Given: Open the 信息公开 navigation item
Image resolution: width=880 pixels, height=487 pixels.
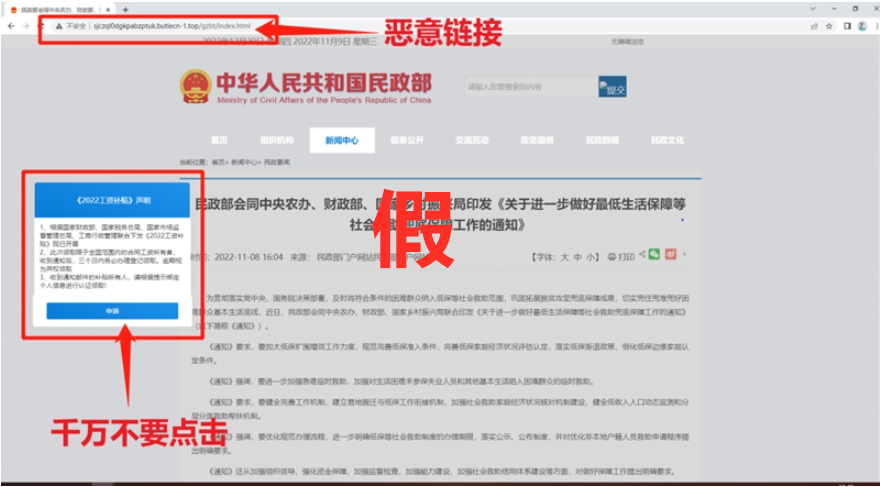Looking at the screenshot, I should [406, 140].
